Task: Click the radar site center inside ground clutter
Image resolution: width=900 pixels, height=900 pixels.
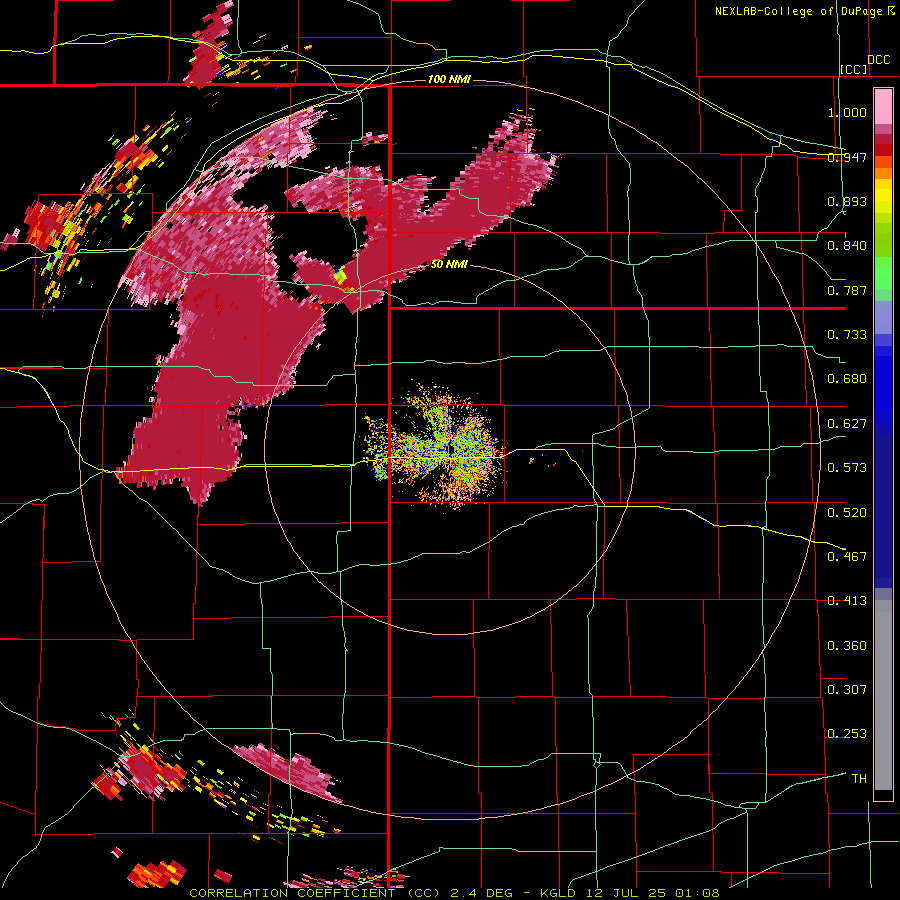Action: point(451,449)
